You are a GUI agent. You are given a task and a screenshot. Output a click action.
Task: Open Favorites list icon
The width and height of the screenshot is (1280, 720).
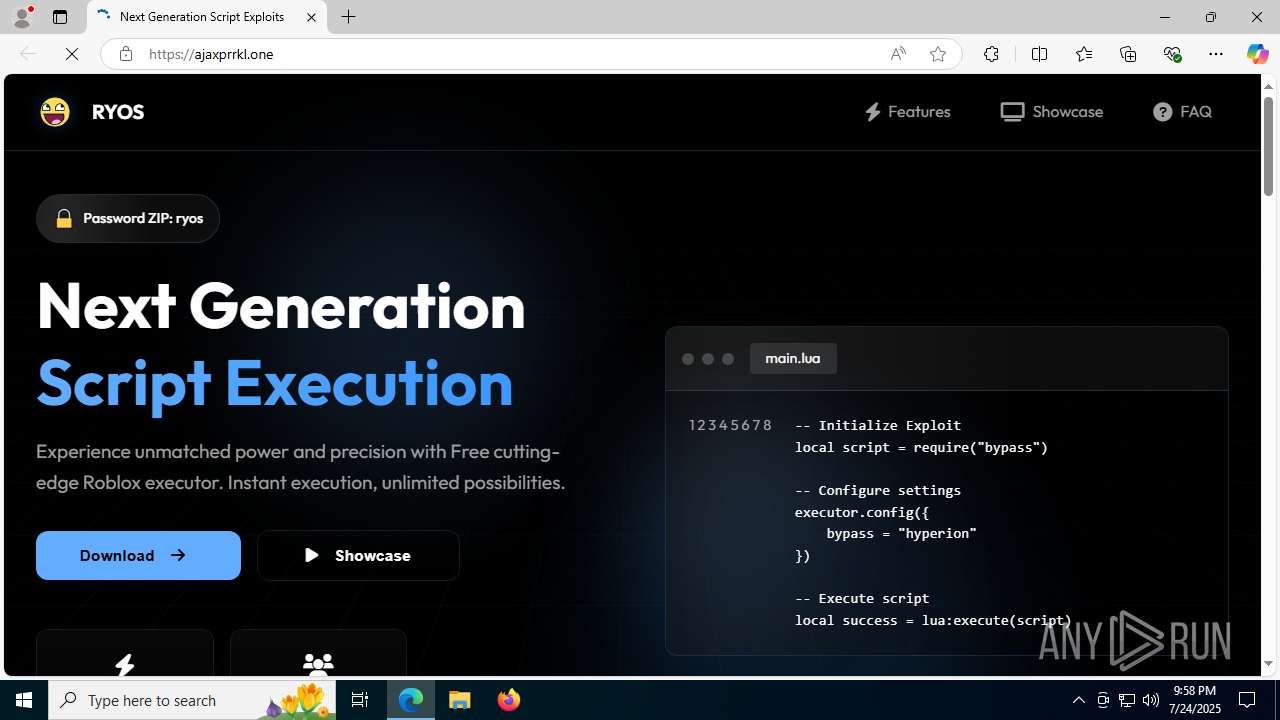point(1083,54)
